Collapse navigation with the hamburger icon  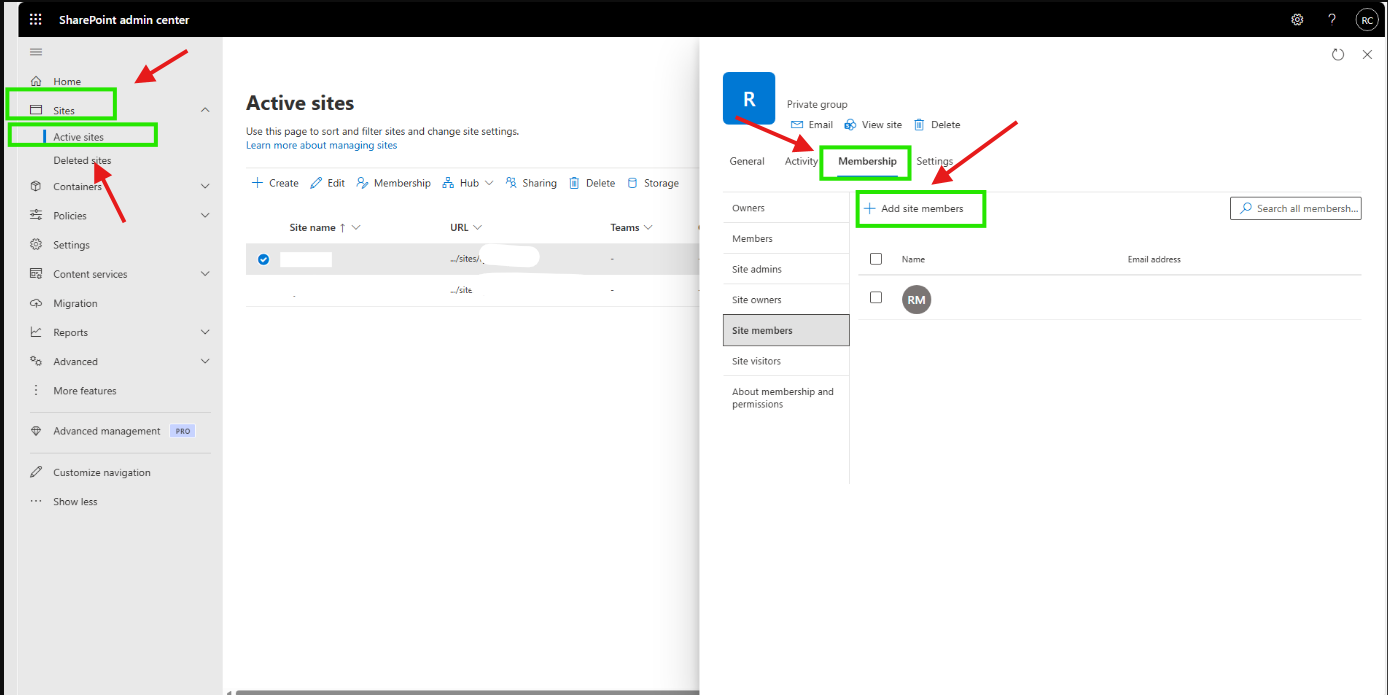coord(36,52)
